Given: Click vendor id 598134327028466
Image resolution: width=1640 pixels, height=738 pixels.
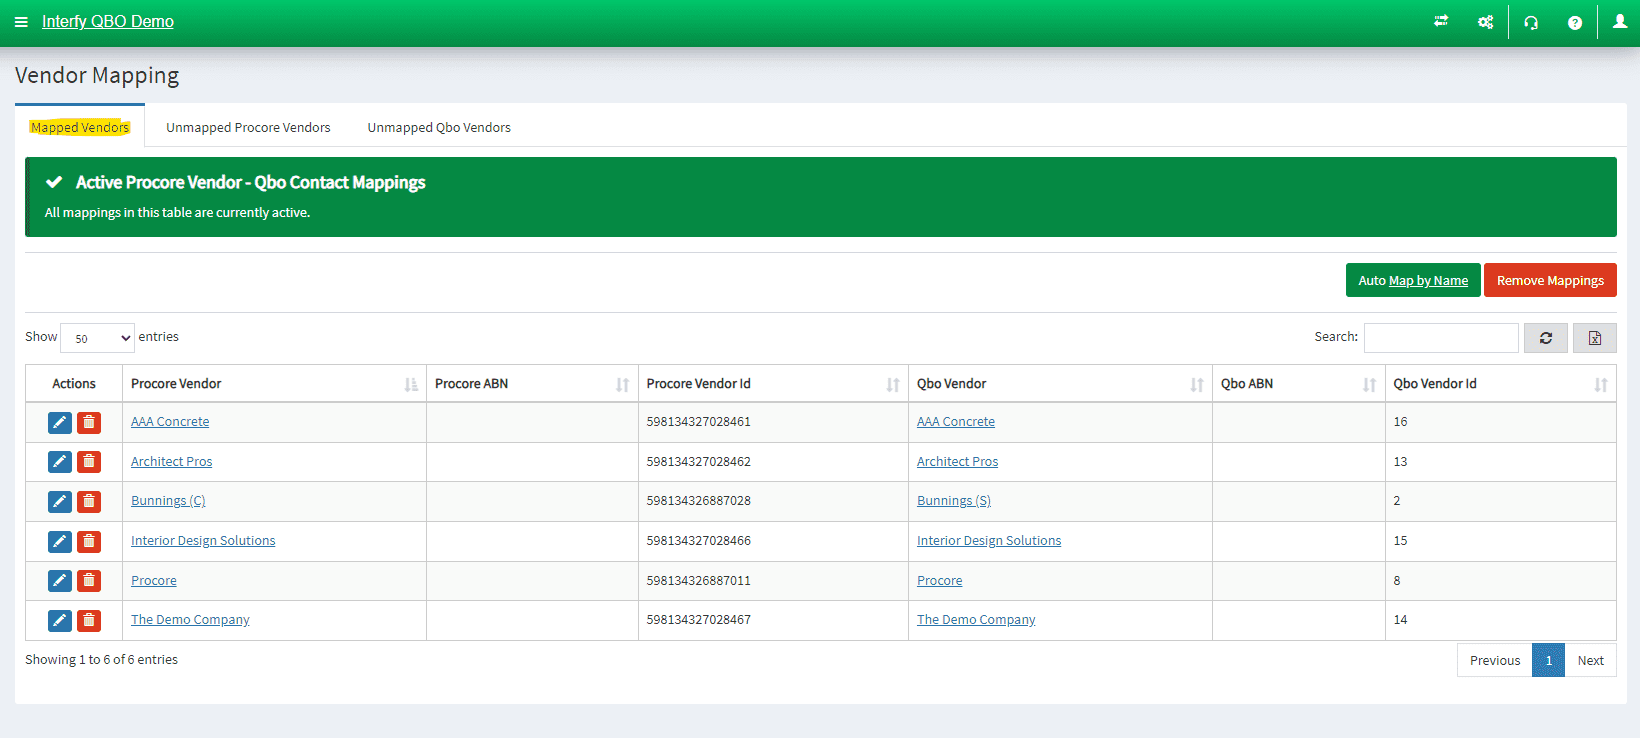Looking at the screenshot, I should pos(699,541).
